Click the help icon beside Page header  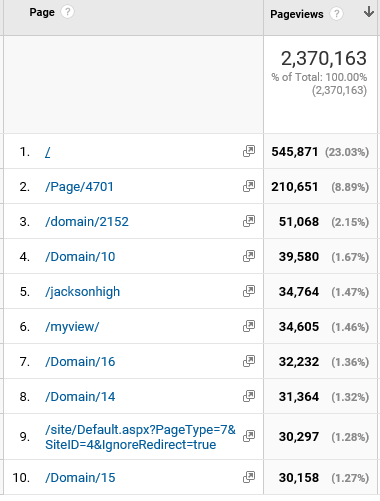(67, 12)
